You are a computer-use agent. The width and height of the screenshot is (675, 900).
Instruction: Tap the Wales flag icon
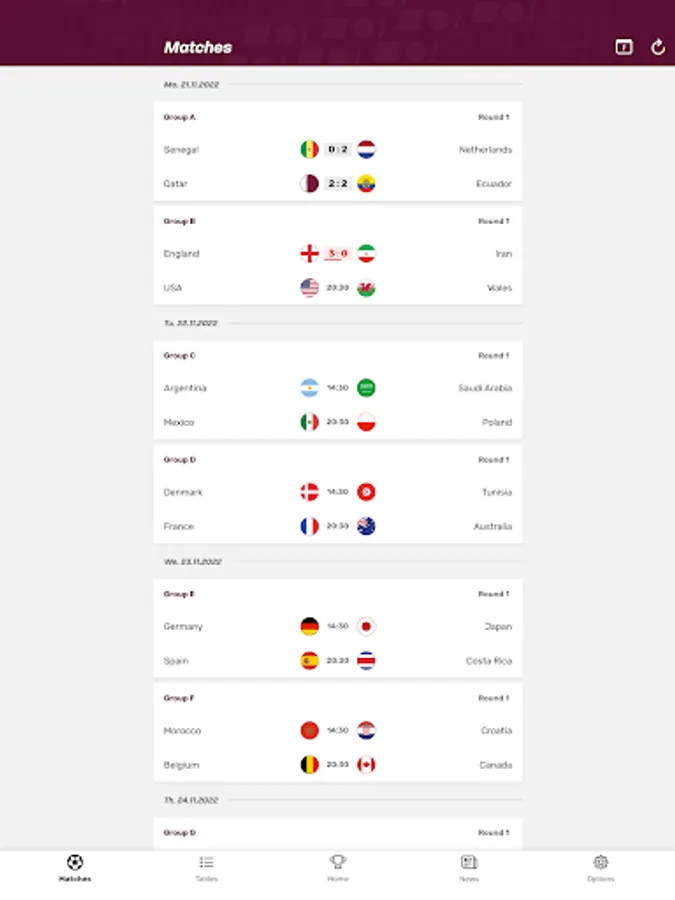tap(366, 288)
